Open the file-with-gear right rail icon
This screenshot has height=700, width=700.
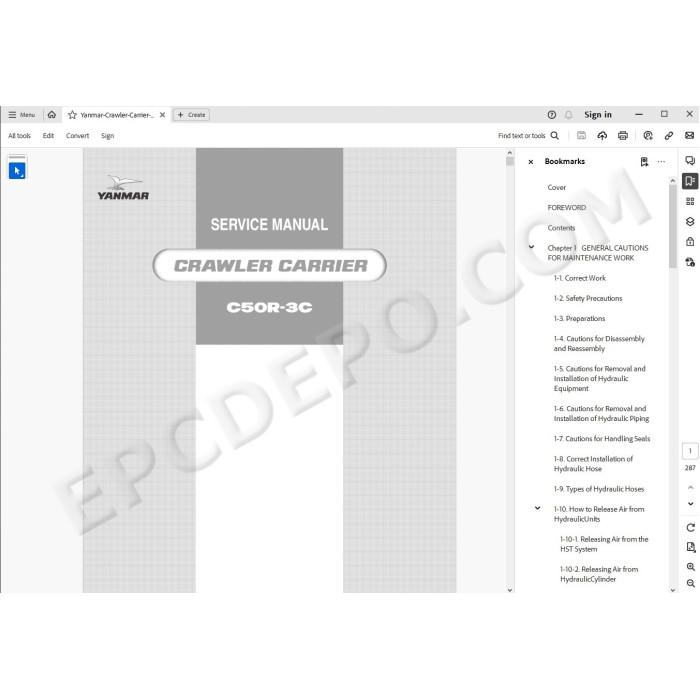tap(690, 262)
